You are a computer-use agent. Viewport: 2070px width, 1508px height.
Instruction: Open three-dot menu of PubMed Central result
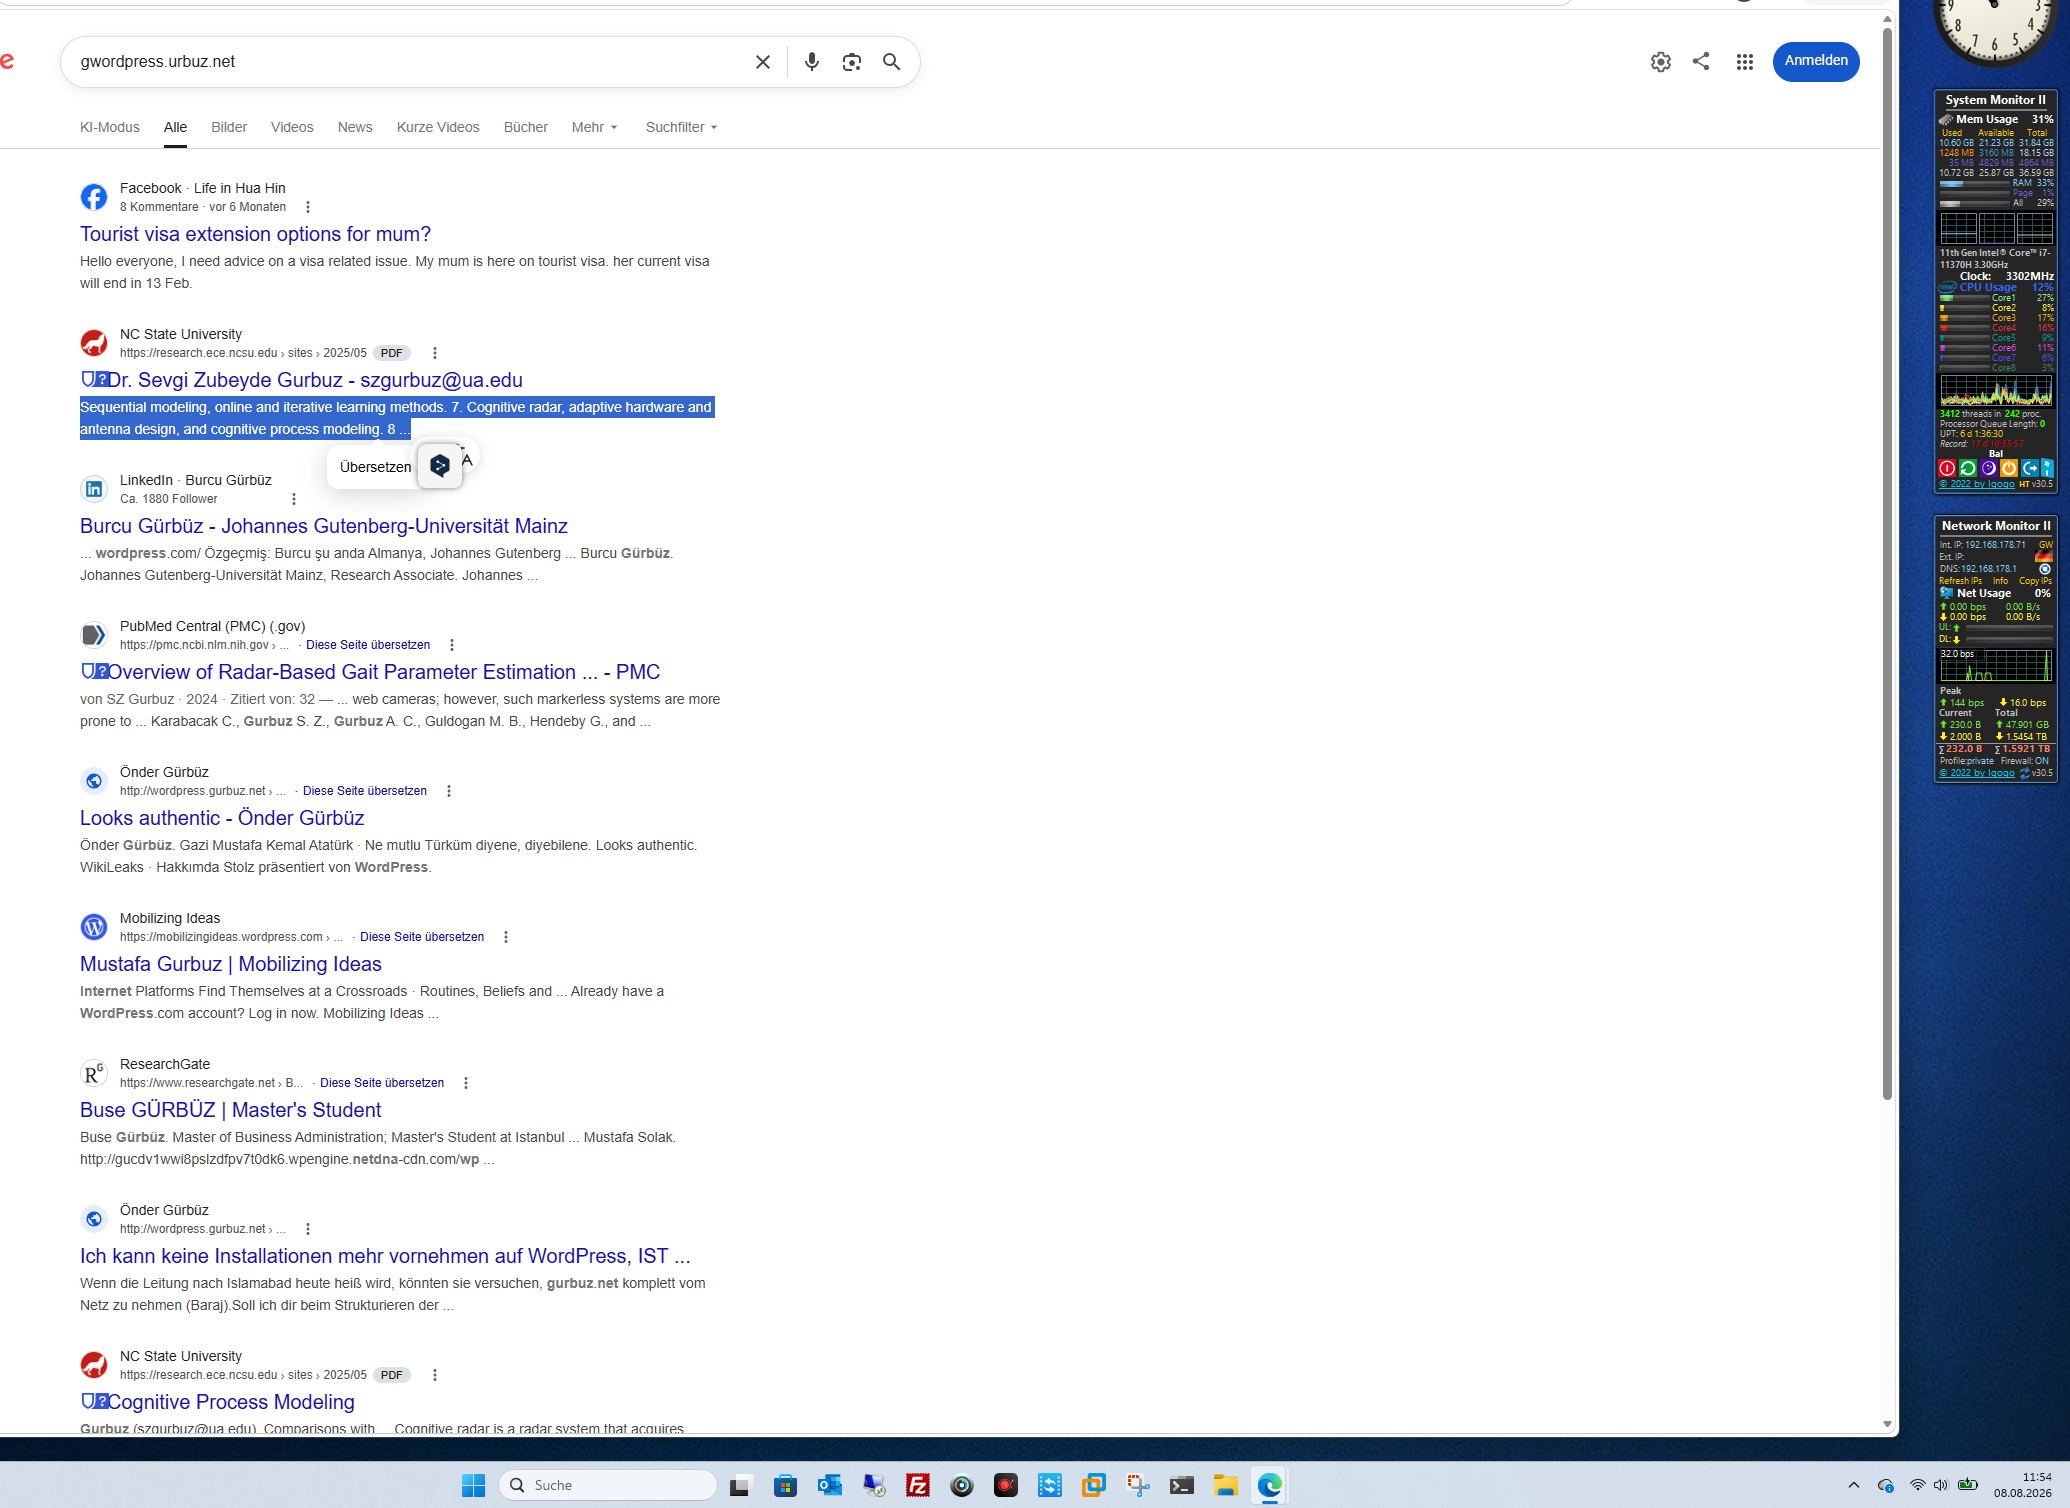pos(452,645)
